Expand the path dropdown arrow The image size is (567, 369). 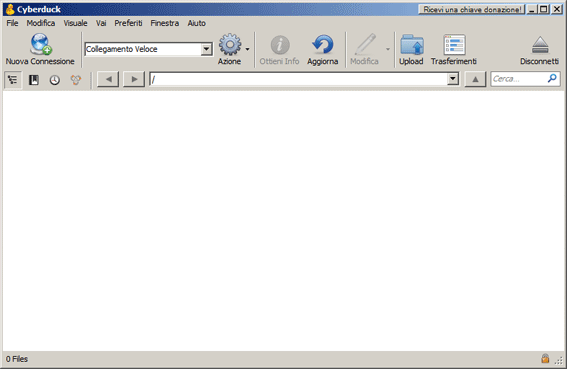click(x=453, y=79)
